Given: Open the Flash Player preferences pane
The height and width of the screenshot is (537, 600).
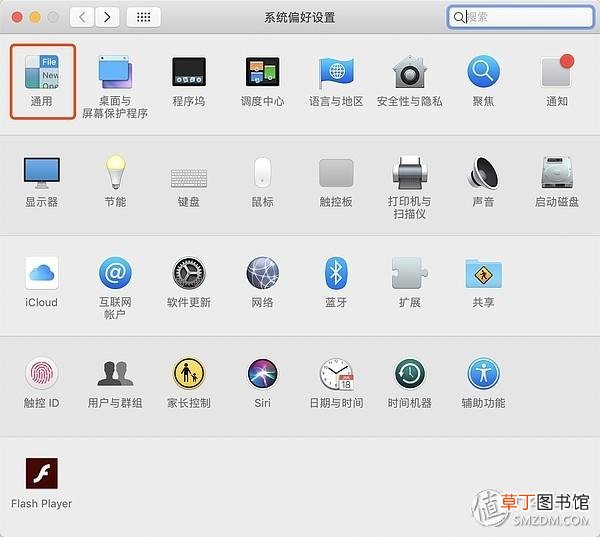Looking at the screenshot, I should [42, 483].
